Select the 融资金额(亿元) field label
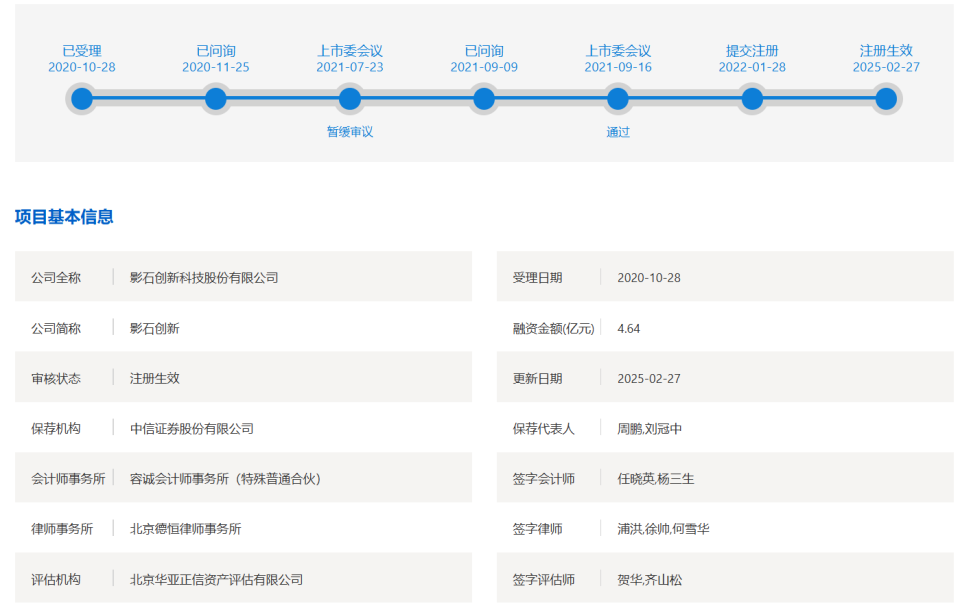Image resolution: width=960 pixels, height=606 pixels. 553,329
